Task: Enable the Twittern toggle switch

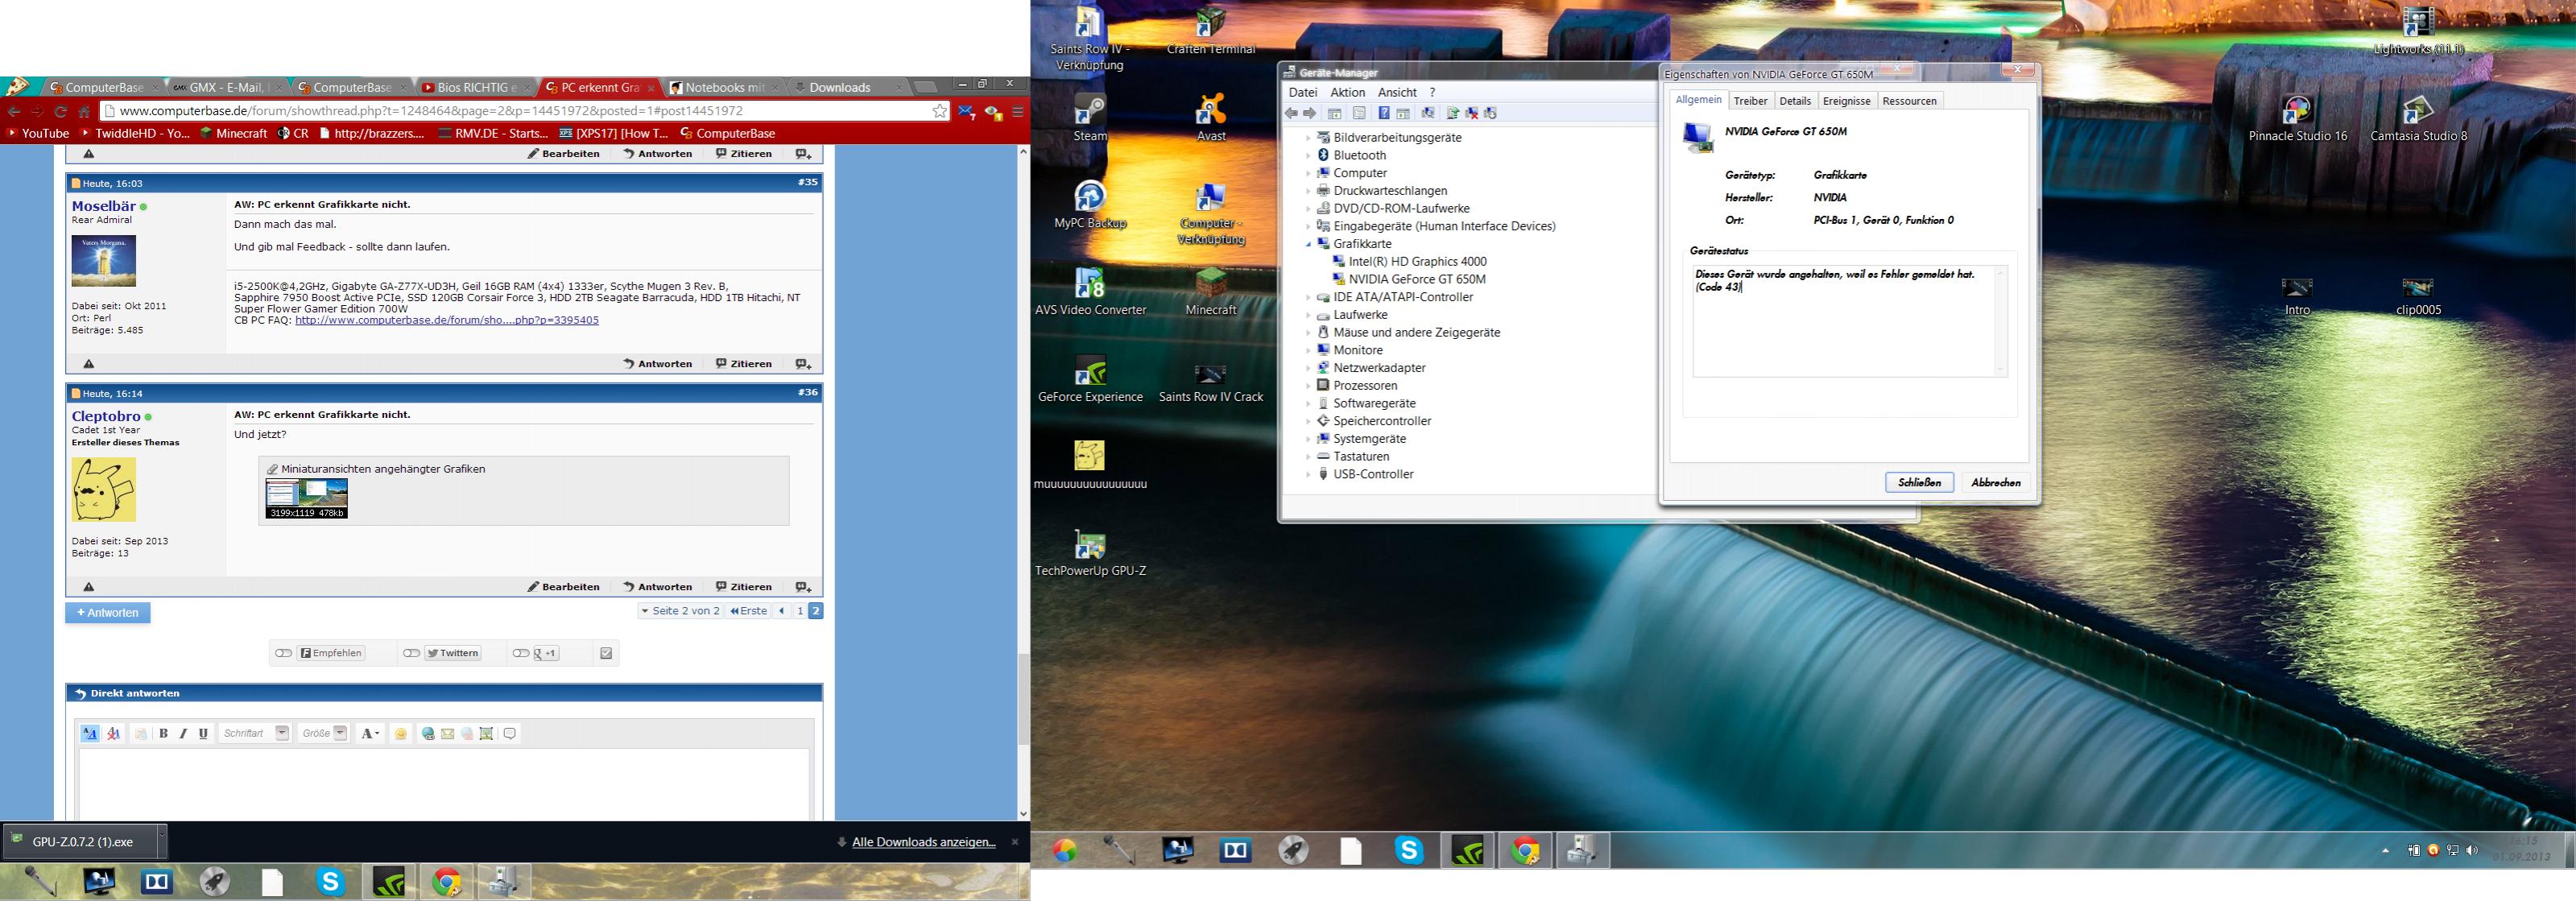Action: point(411,653)
